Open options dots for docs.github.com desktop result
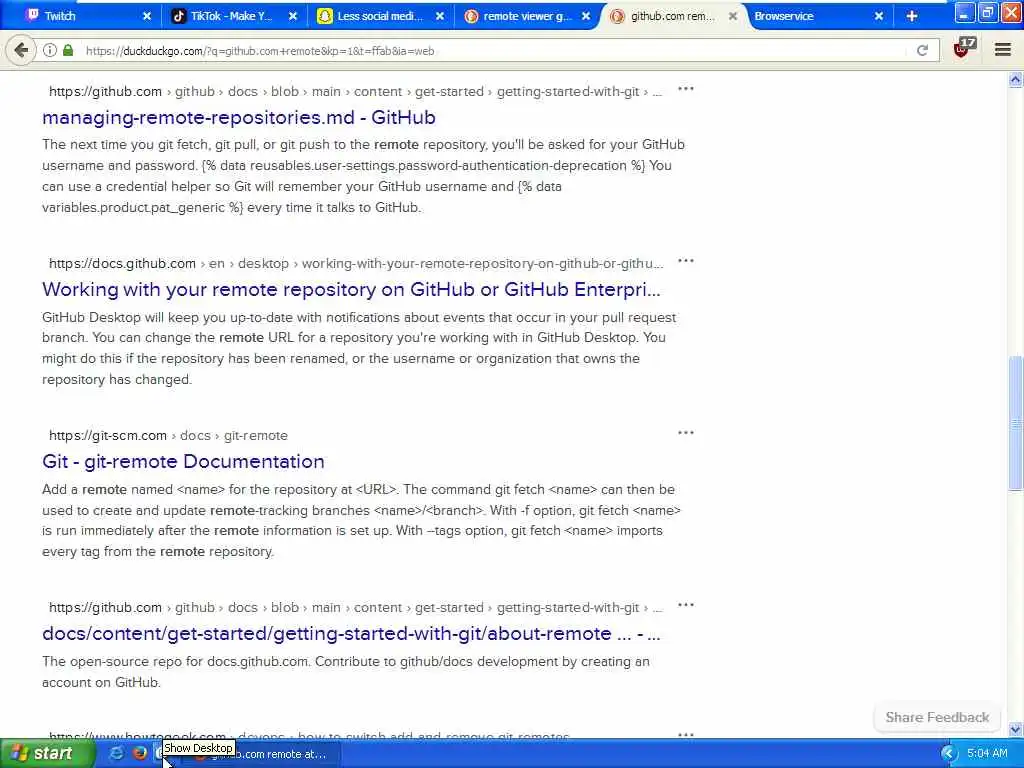1024x768 pixels. [x=686, y=261]
